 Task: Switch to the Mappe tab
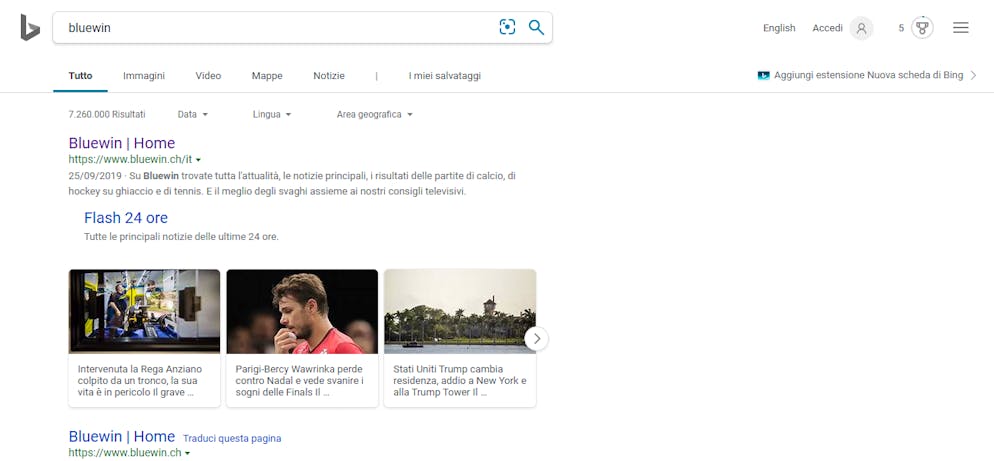coord(267,75)
